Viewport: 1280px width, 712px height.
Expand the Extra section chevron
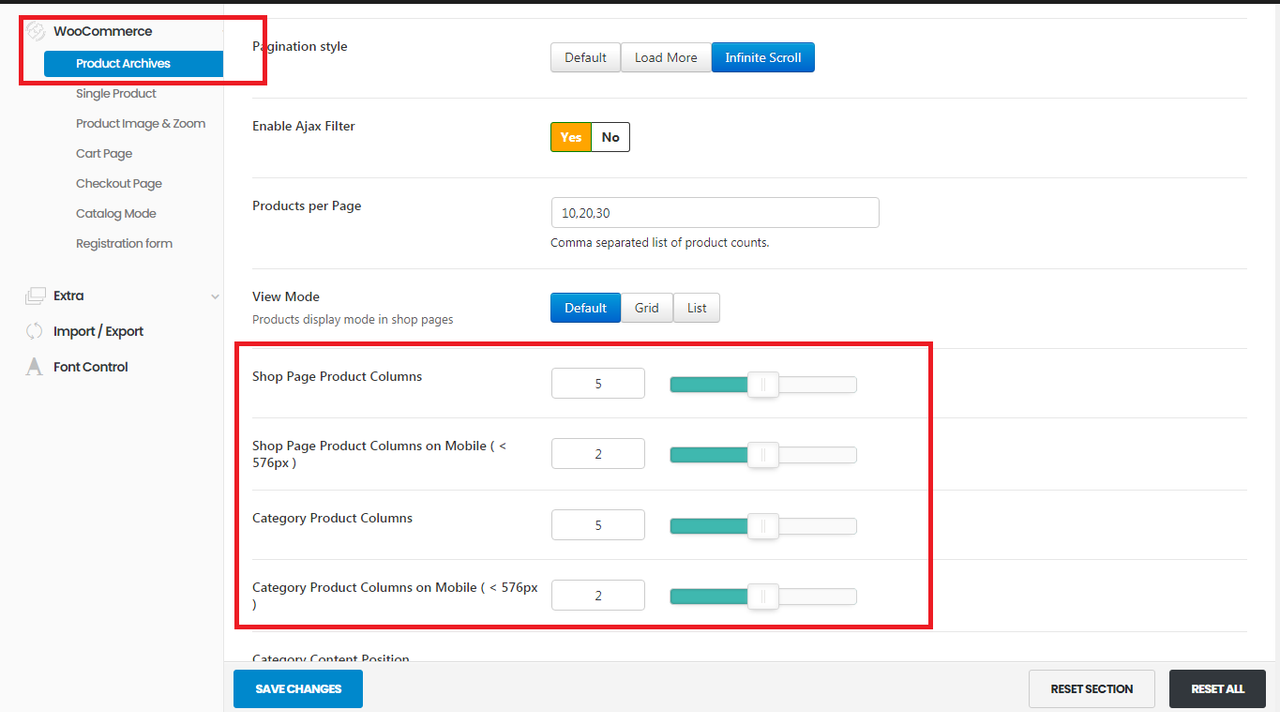(x=215, y=296)
